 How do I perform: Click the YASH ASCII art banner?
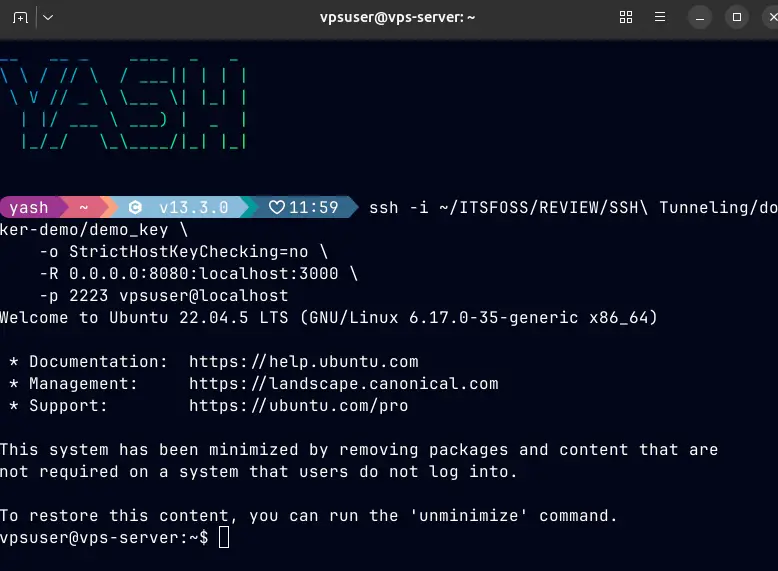point(123,104)
